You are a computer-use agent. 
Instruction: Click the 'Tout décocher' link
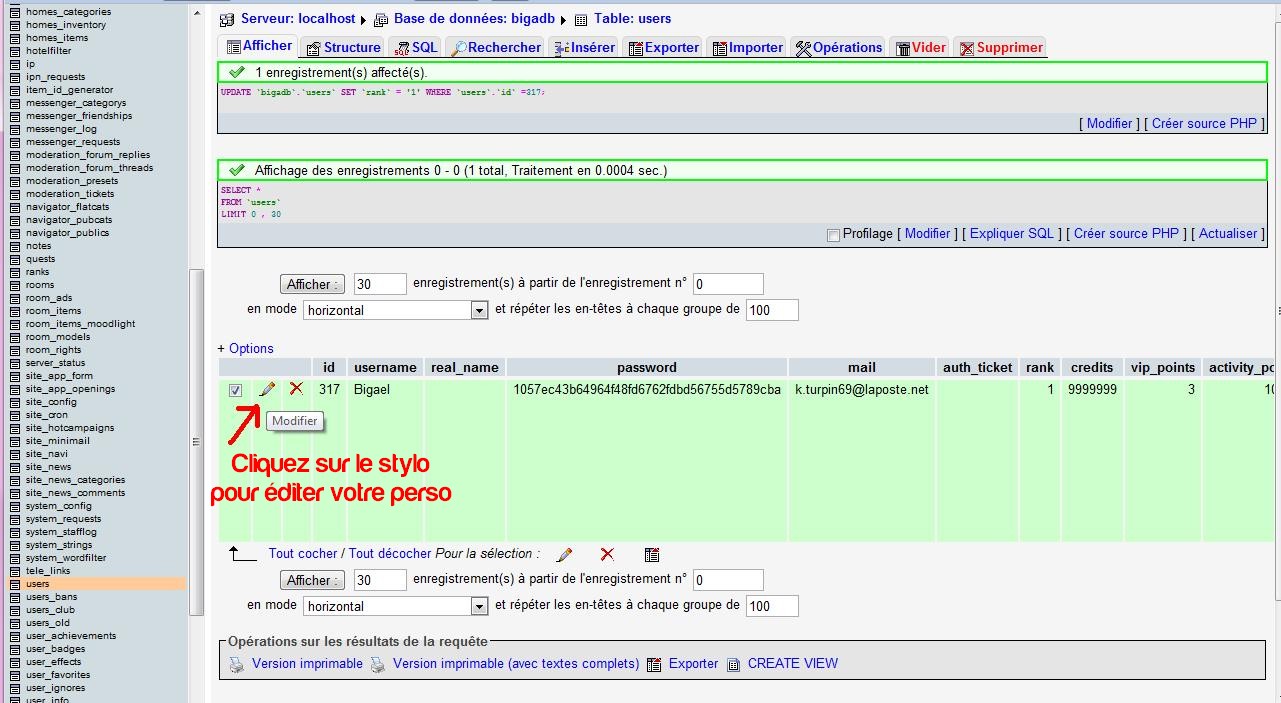[x=390, y=553]
